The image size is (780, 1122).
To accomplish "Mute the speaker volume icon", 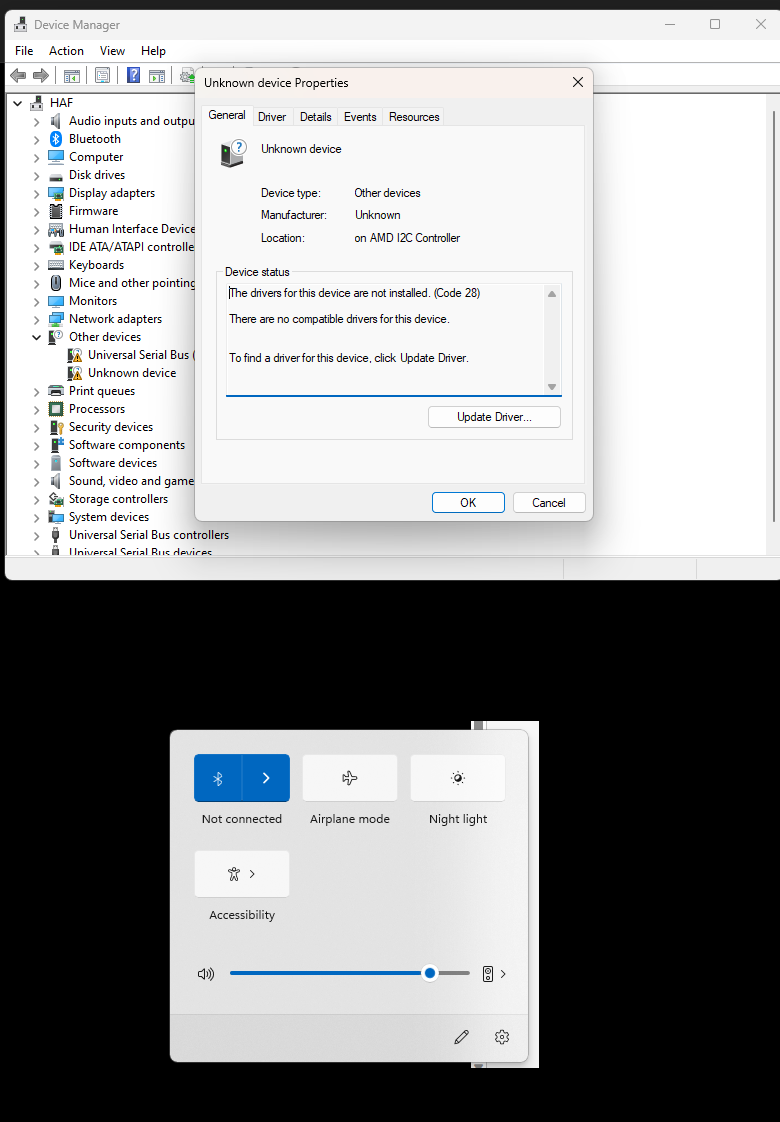I will coord(206,974).
